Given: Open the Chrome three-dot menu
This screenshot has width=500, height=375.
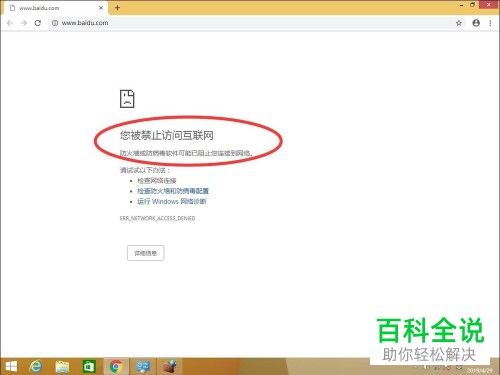Looking at the screenshot, I should point(490,23).
